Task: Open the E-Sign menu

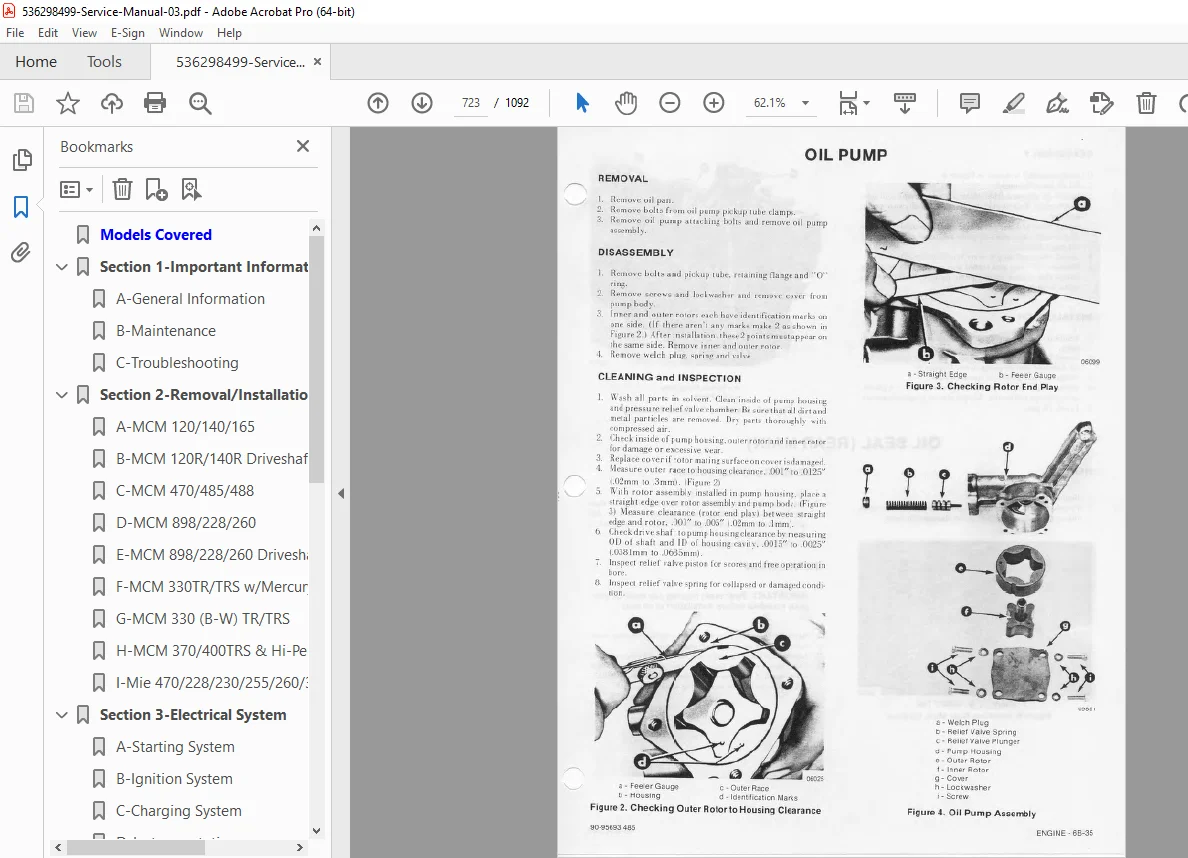Action: 127,33
